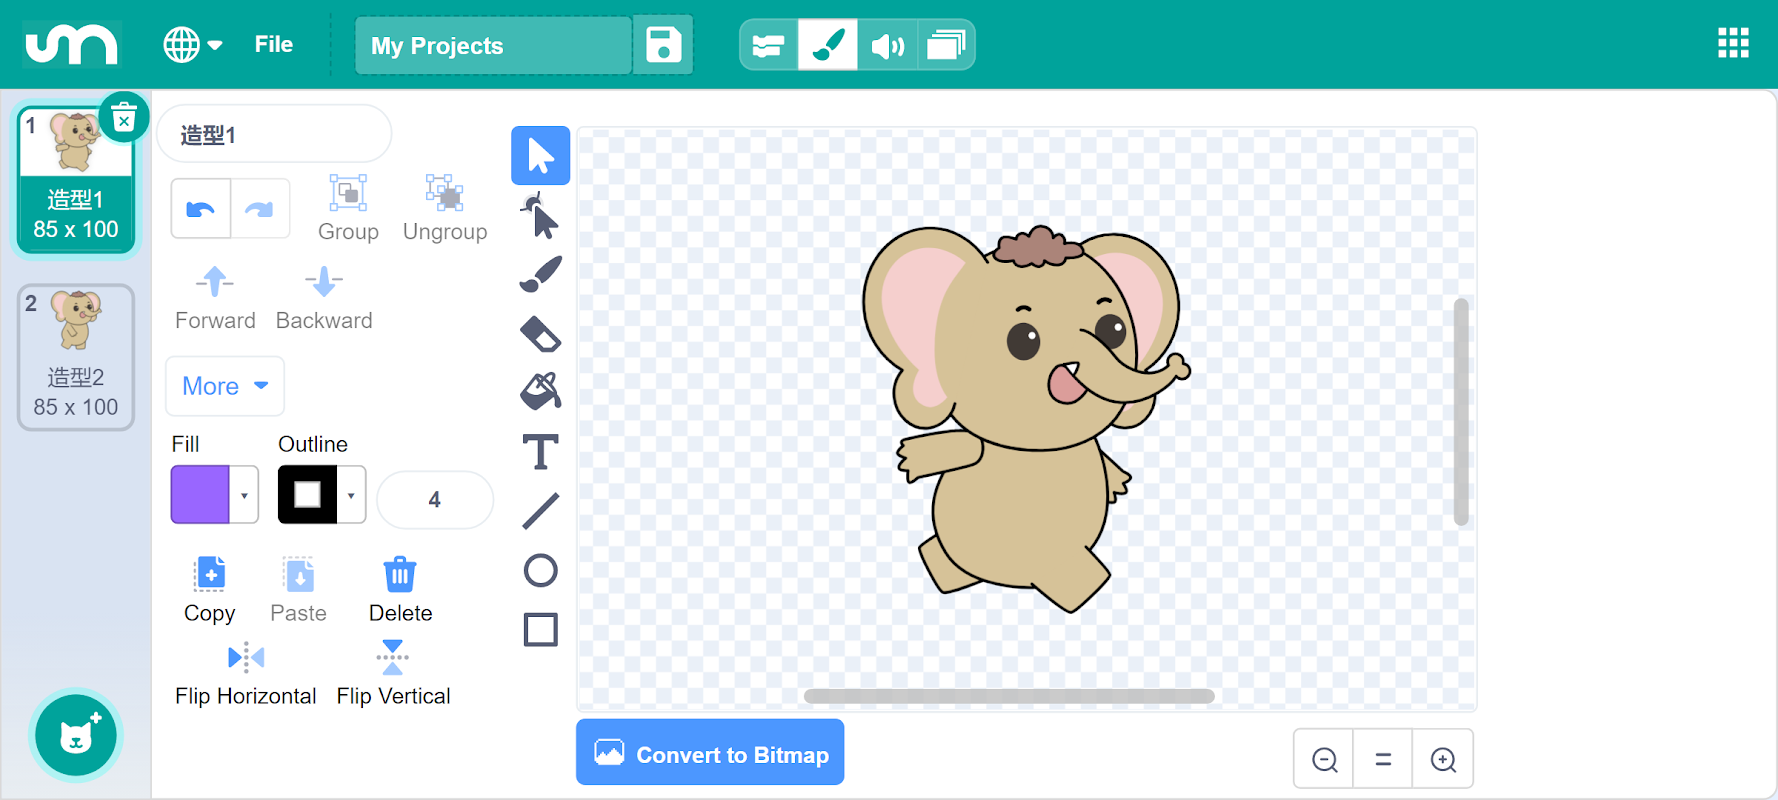
Task: Click the logo in the header
Action: point(72,44)
